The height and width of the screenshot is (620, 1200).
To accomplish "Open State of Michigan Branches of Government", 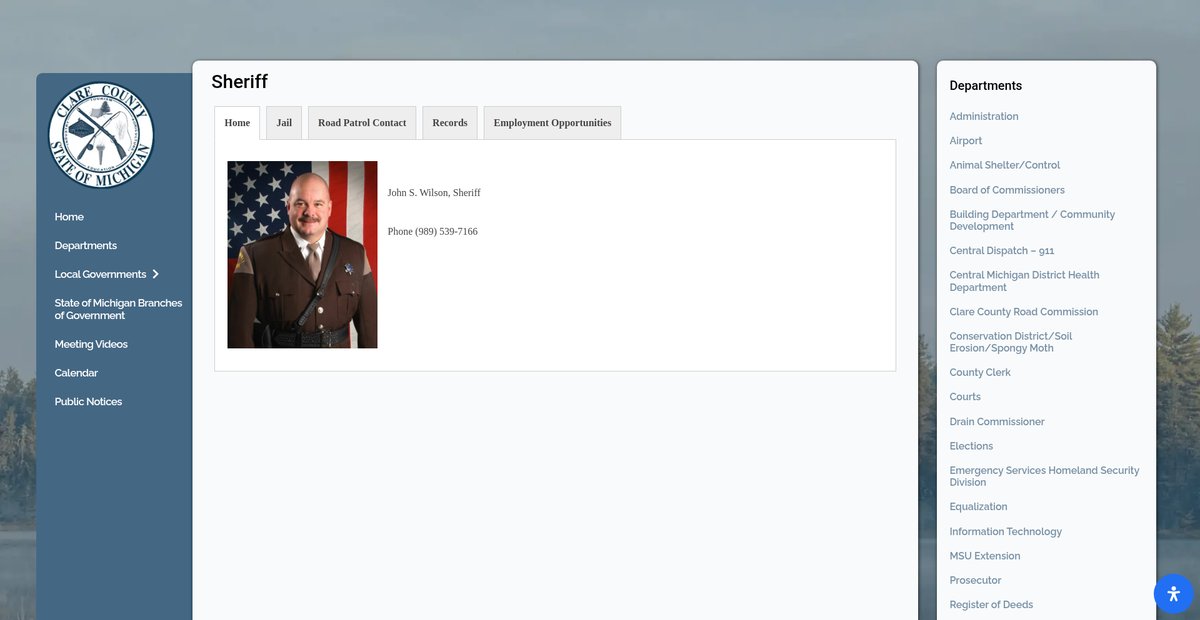I will click(118, 309).
